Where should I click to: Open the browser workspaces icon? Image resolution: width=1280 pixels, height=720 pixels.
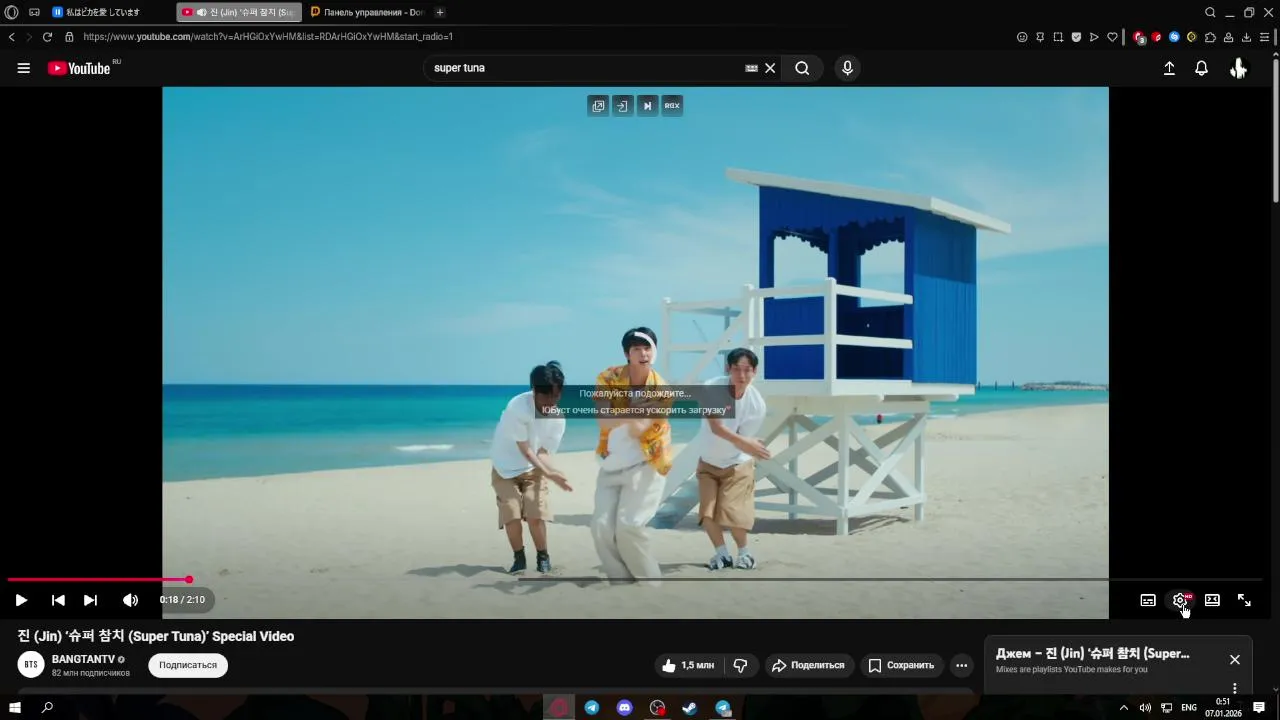click(x=34, y=12)
